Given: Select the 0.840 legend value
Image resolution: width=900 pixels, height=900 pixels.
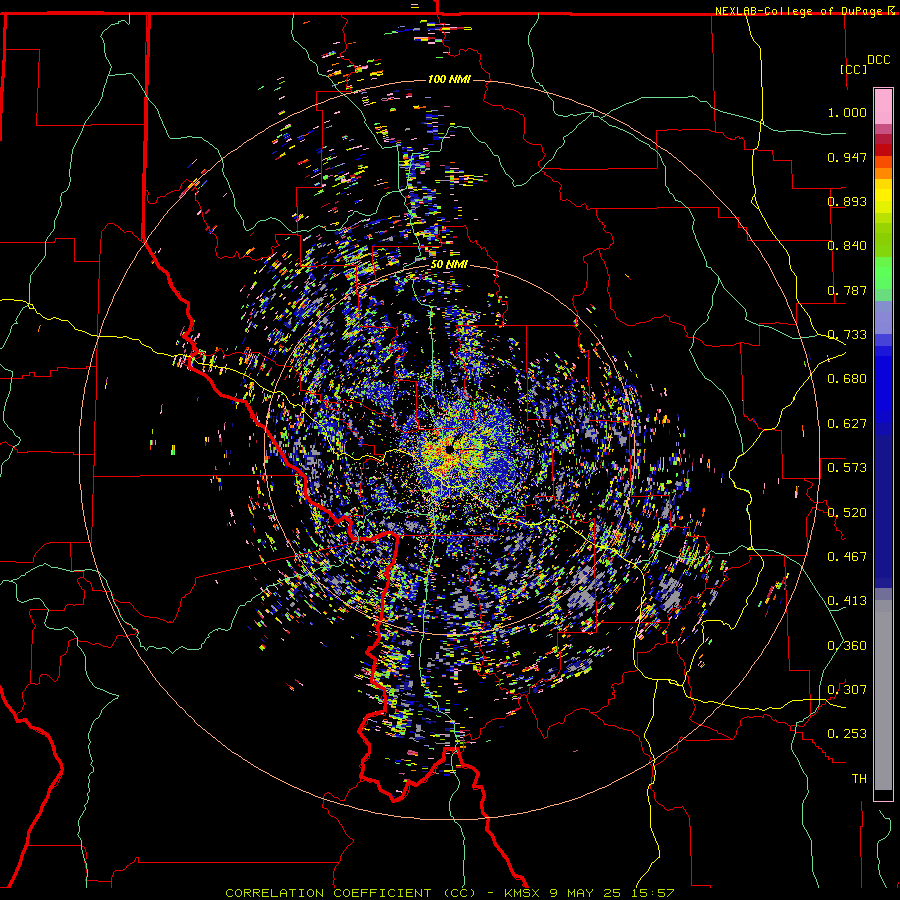Looking at the screenshot, I should point(847,246).
